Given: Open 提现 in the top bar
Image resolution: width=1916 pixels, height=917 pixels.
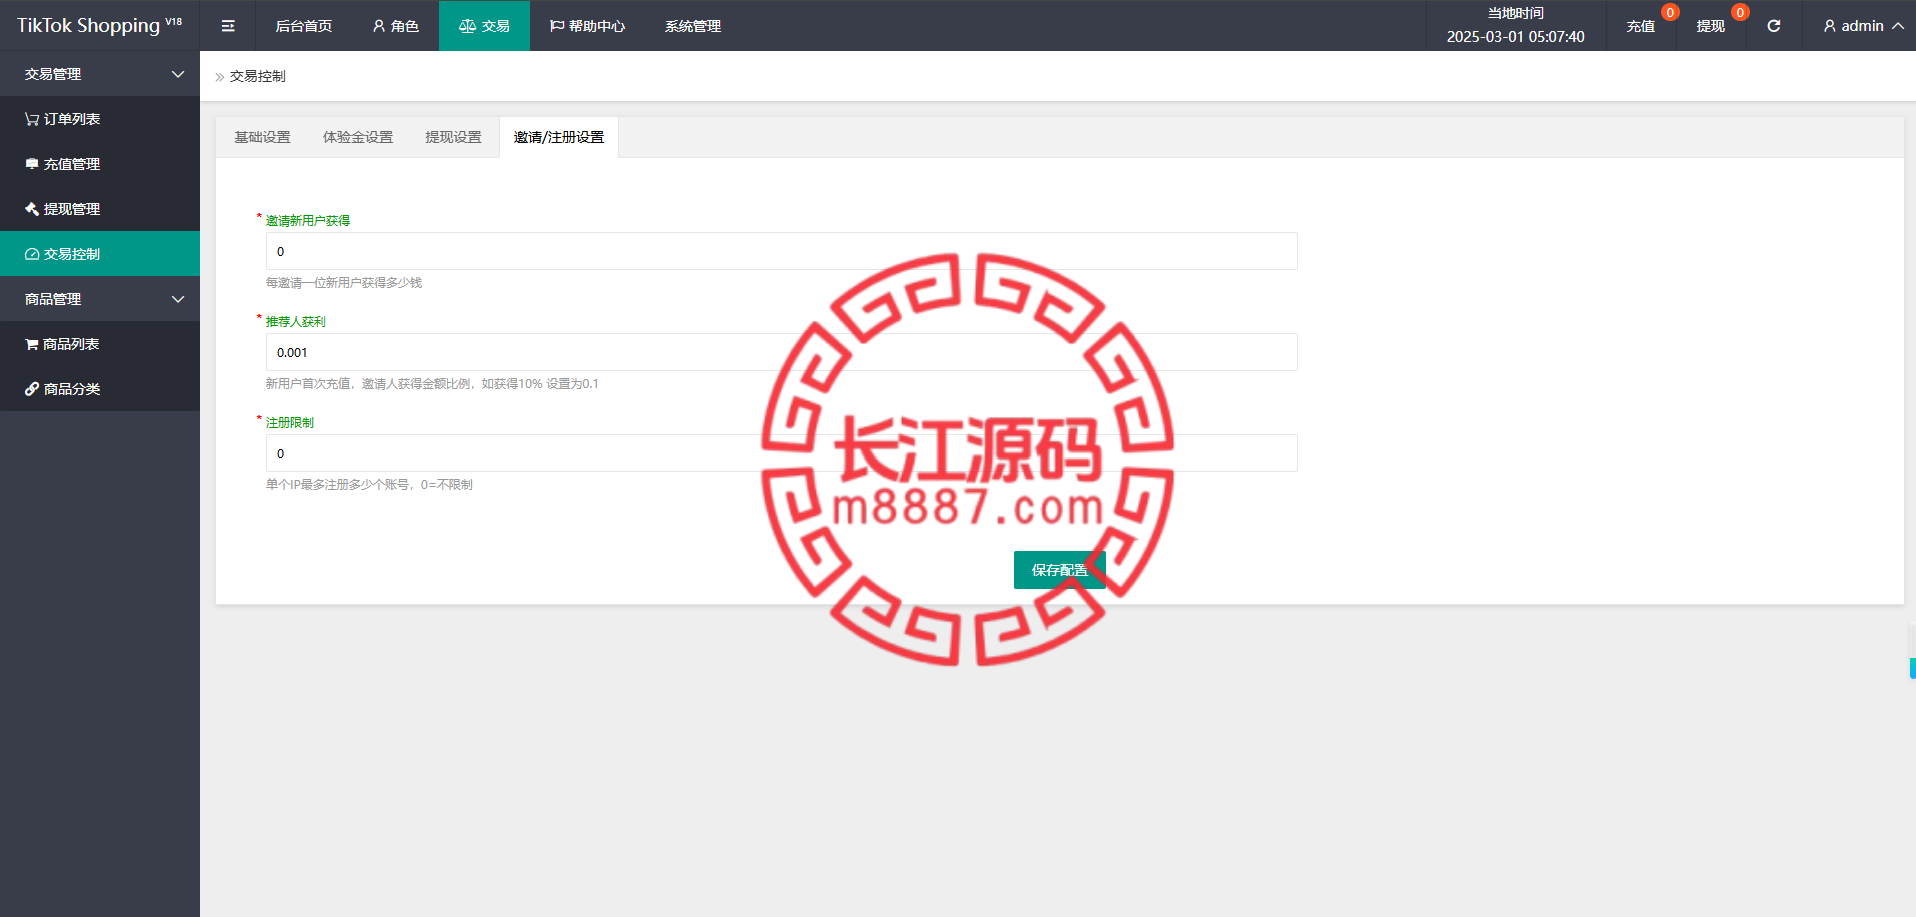Looking at the screenshot, I should pyautogui.click(x=1710, y=26).
